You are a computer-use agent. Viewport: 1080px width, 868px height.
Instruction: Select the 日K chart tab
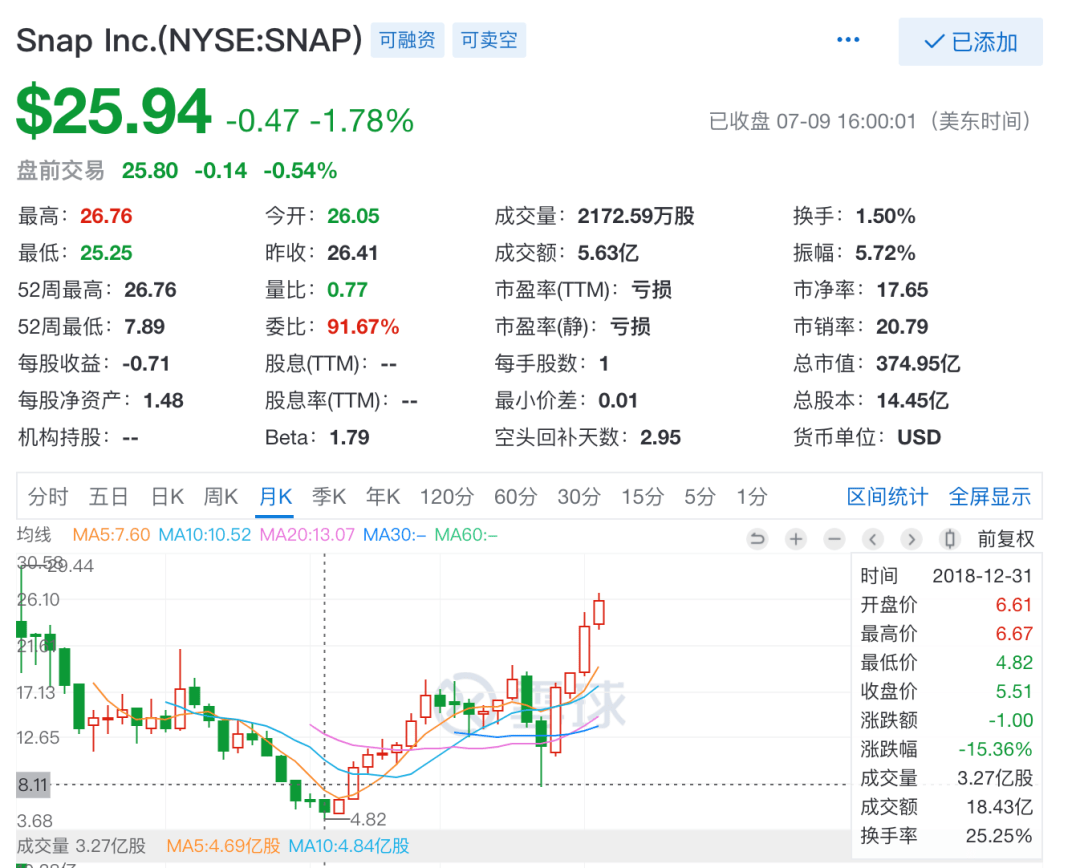coord(167,497)
